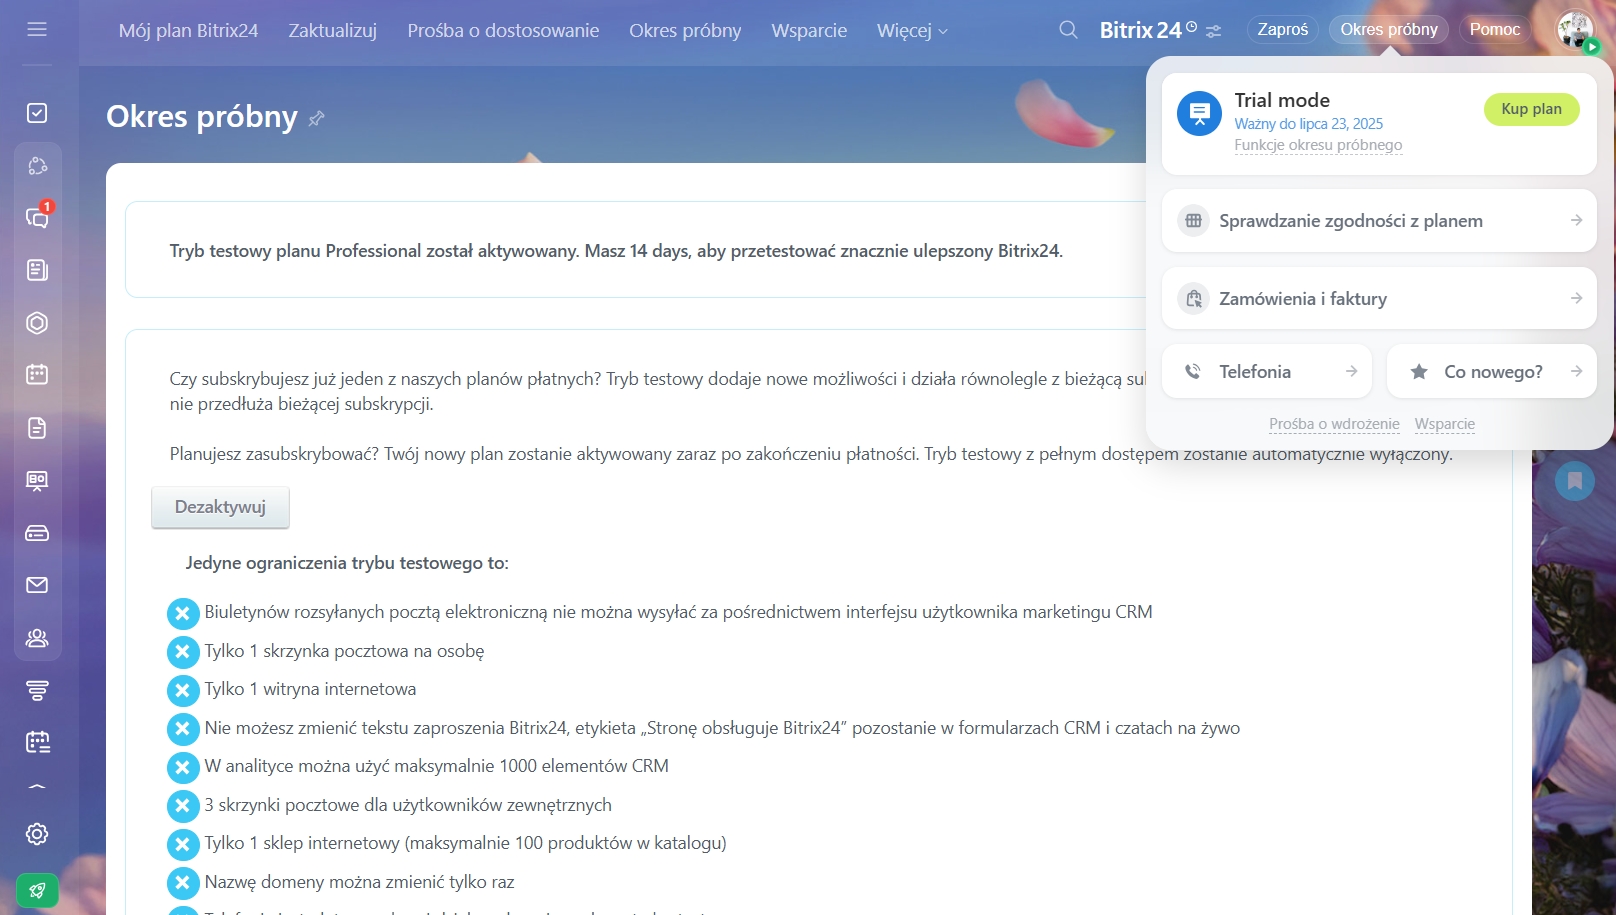Select Okres próbny in top menu
The width and height of the screenshot is (1616, 915).
pos(685,31)
